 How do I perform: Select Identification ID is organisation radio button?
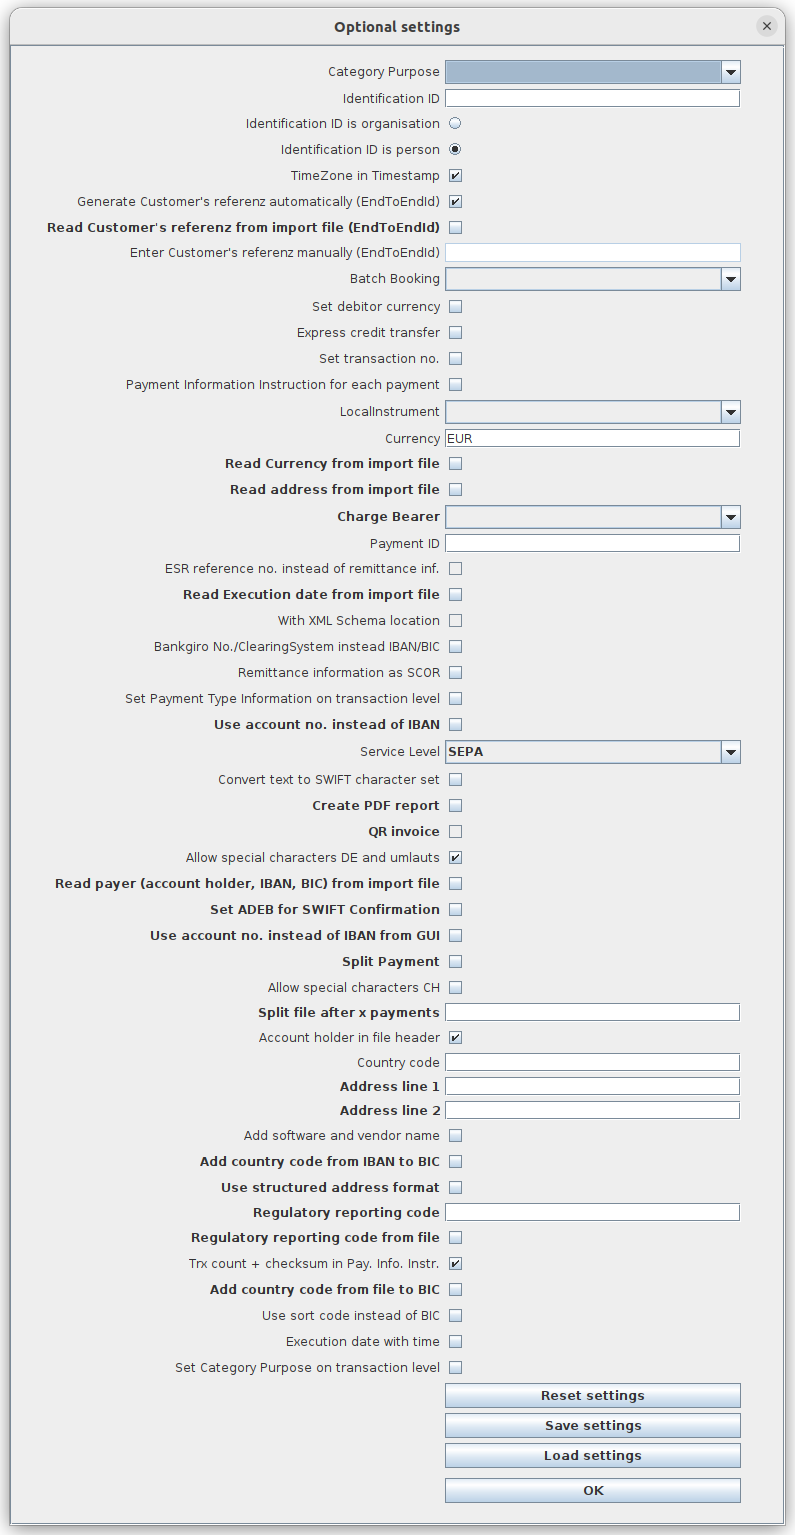tap(455, 124)
